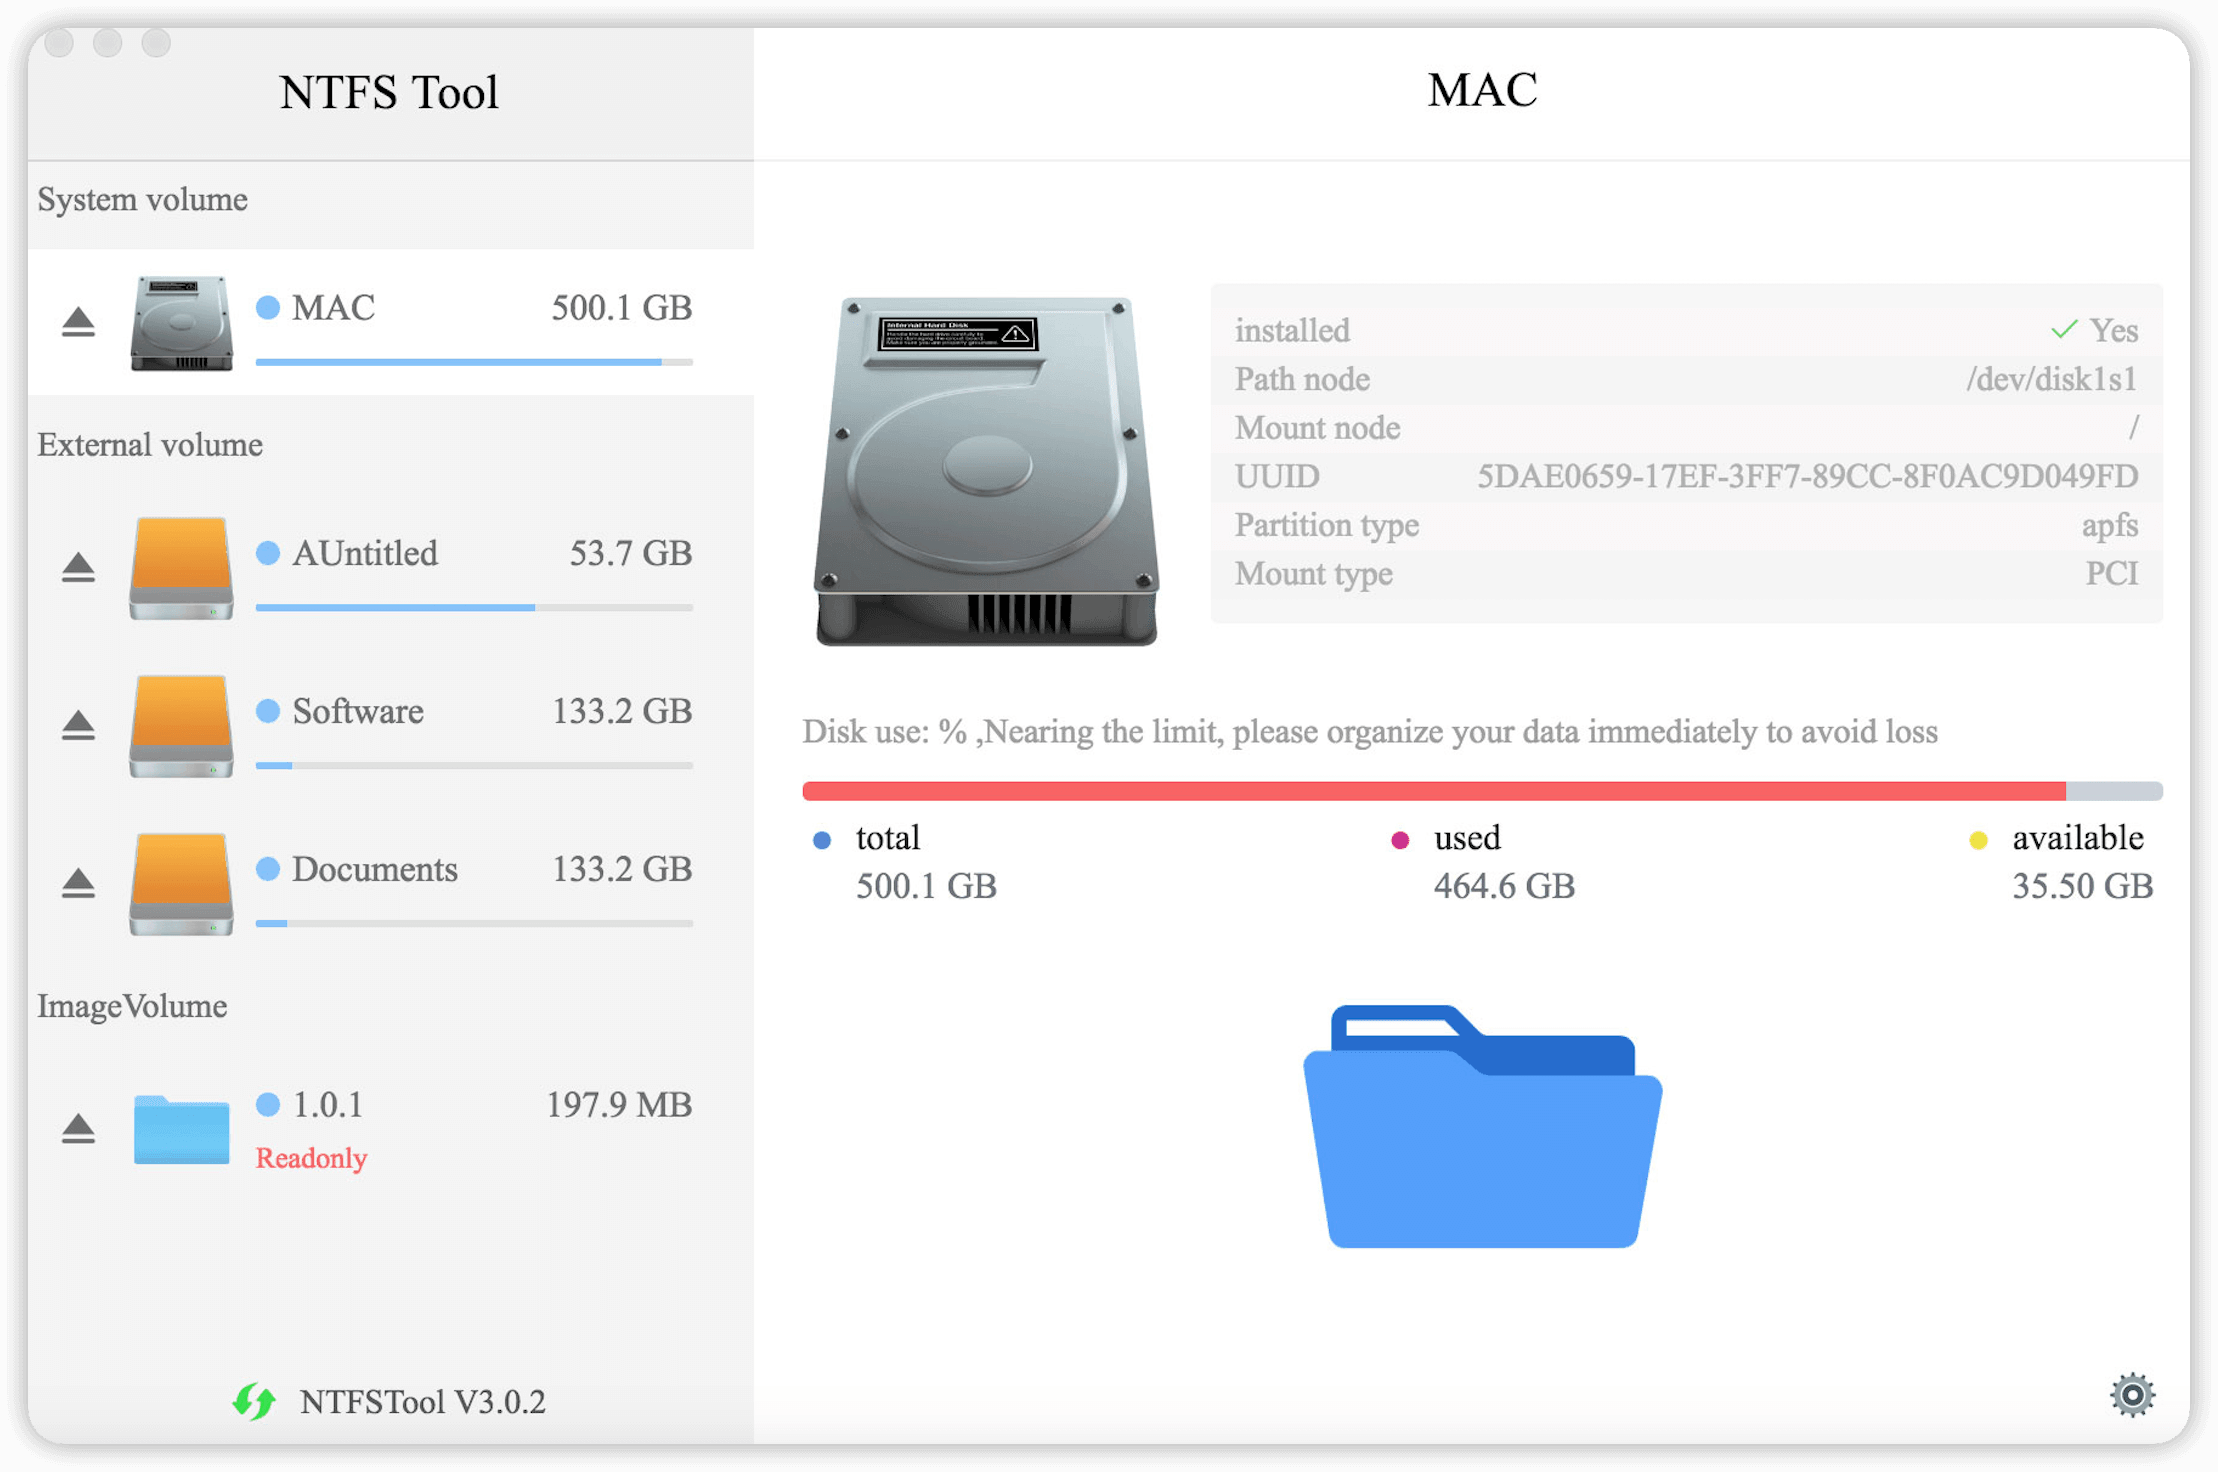Viewport: 2218px width, 1472px height.
Task: Click the total value 500.1 GB under legend
Action: (x=926, y=886)
